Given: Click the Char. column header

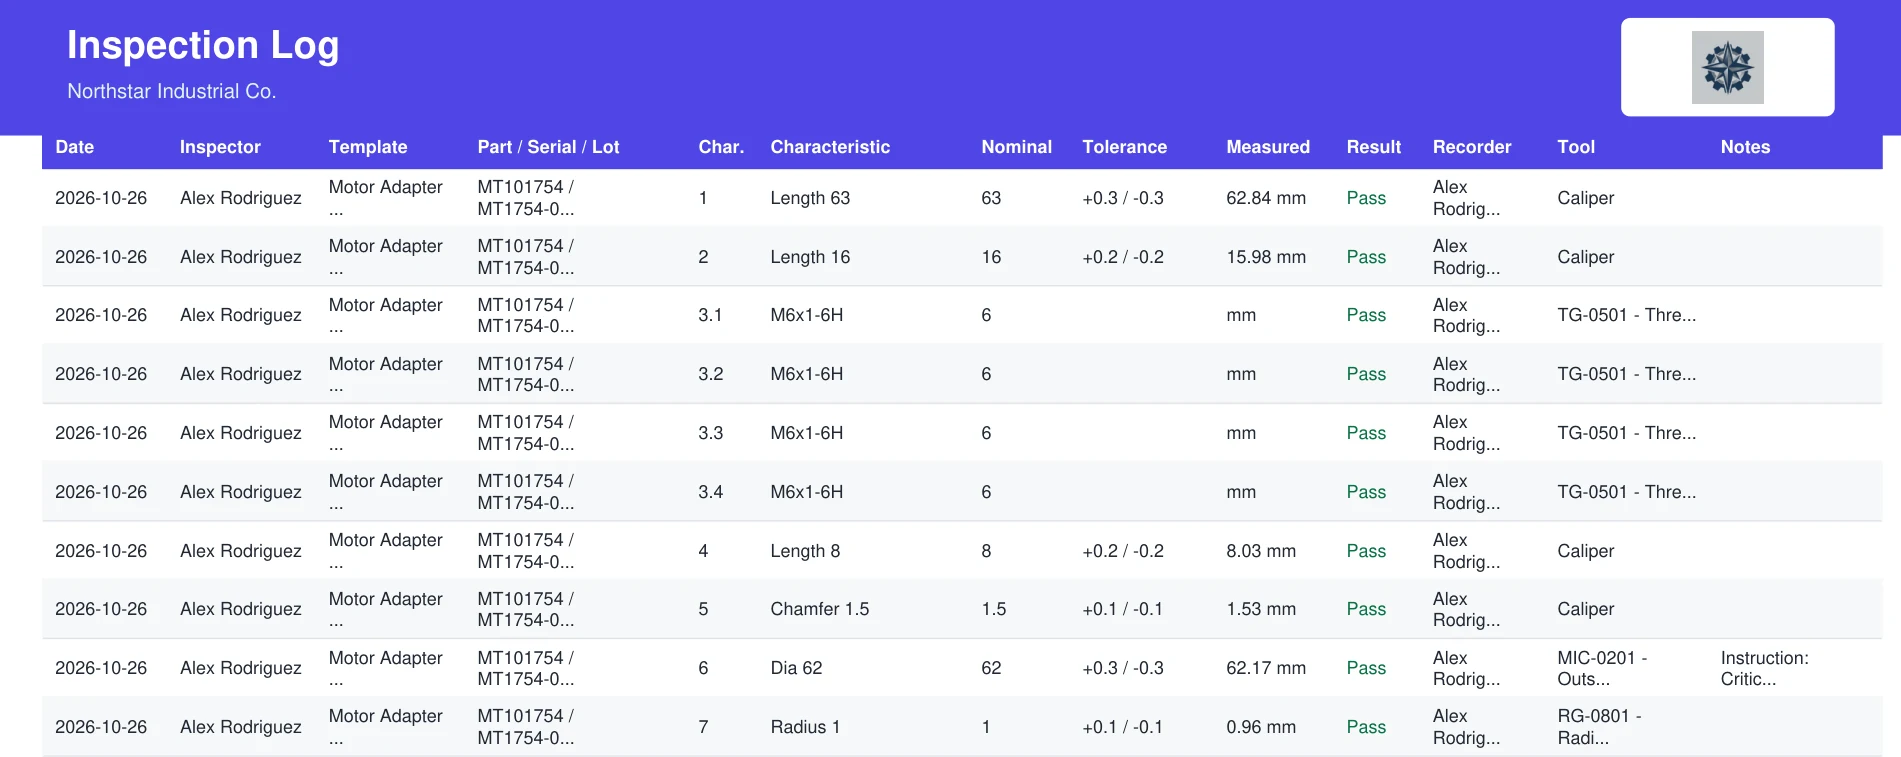Looking at the screenshot, I should click(721, 147).
